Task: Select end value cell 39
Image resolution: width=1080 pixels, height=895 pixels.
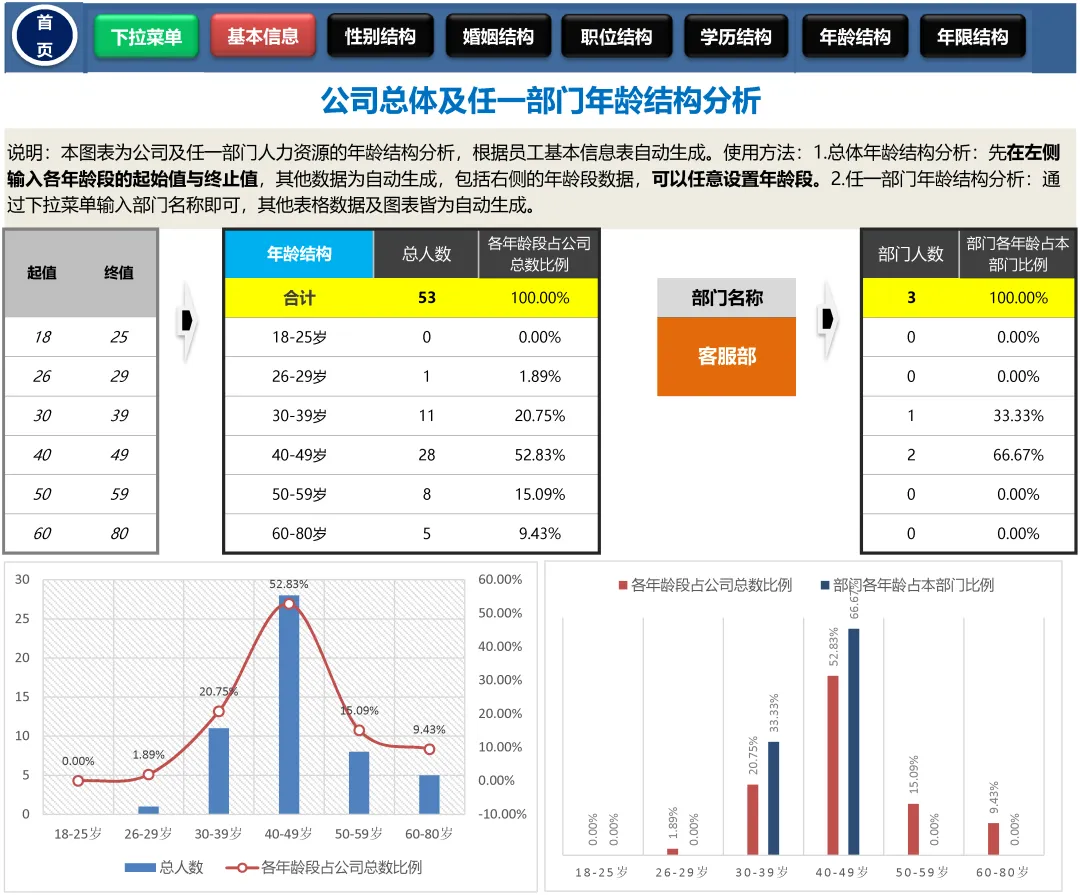Action: (x=119, y=415)
